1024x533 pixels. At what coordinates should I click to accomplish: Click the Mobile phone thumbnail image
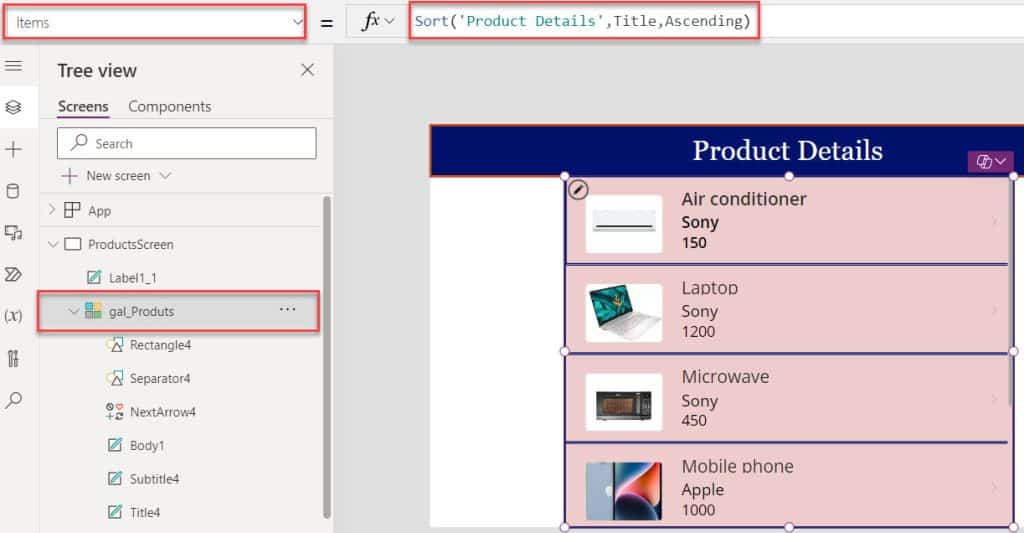pyautogui.click(x=624, y=491)
